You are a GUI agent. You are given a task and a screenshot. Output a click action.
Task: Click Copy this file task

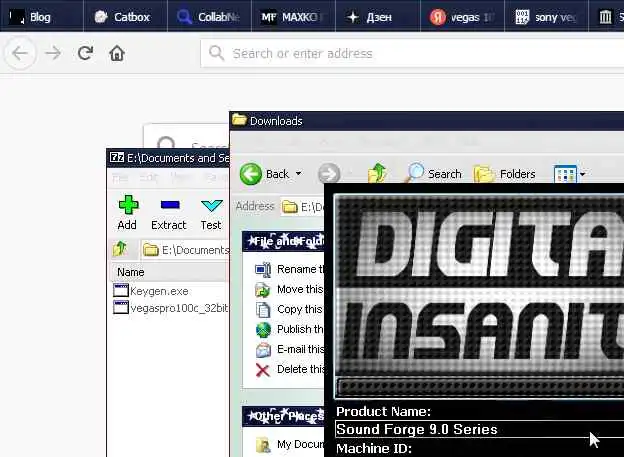pyautogui.click(x=290, y=309)
